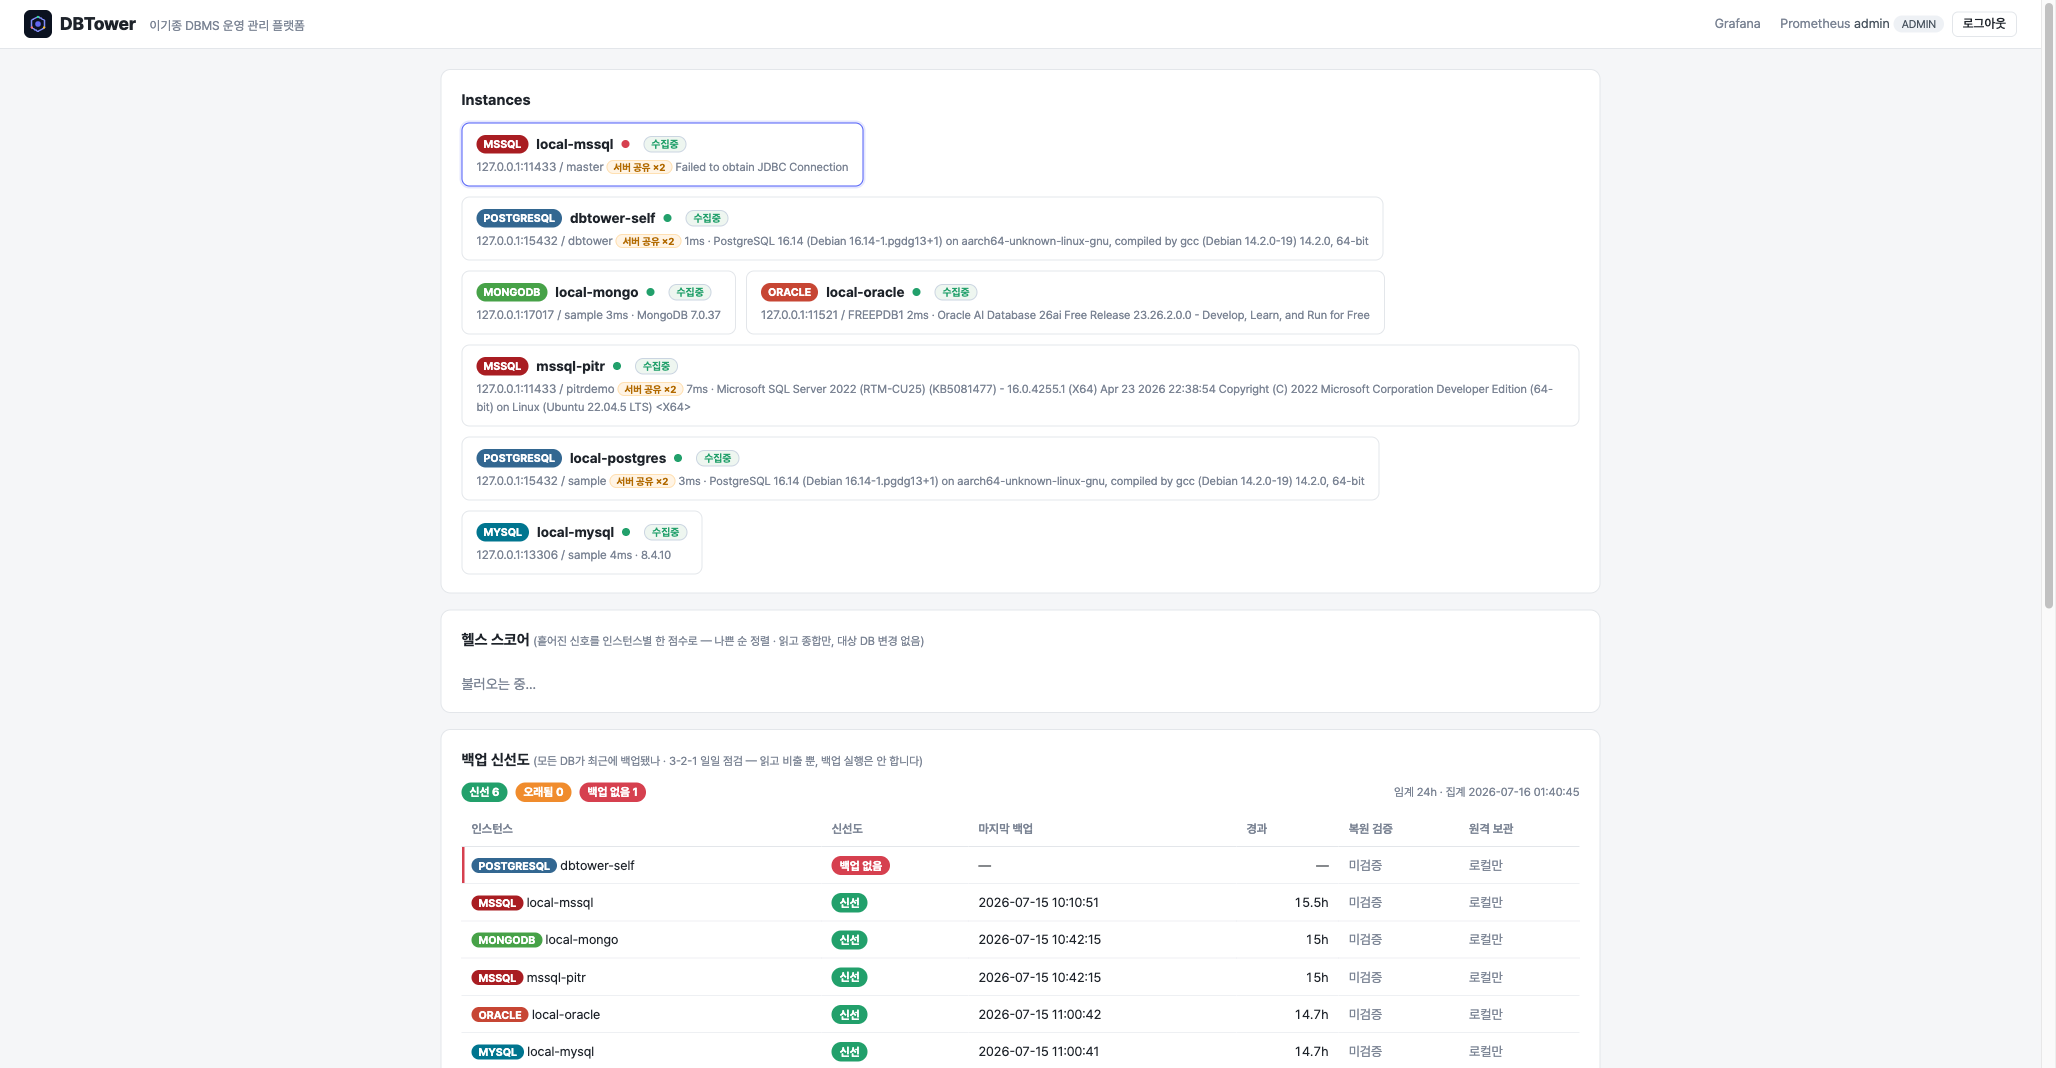
Task: Click POSTGRESQL badge on dbtower-self card
Action: [x=519, y=218]
